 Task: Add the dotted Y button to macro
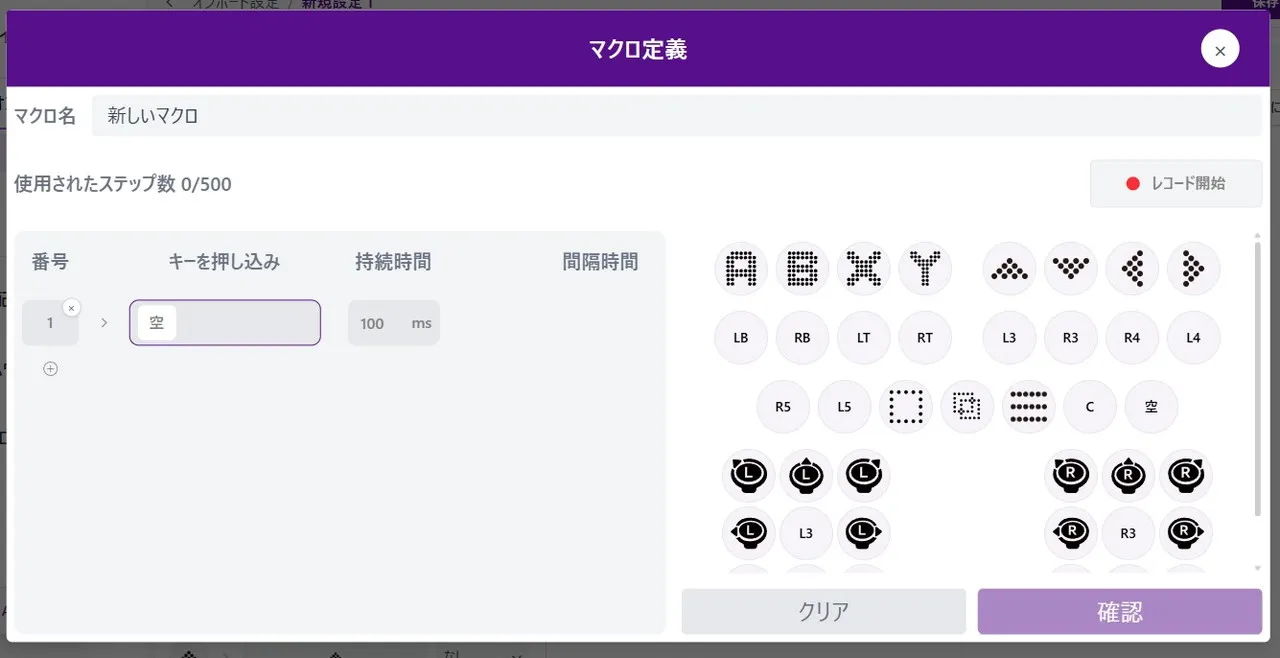(x=925, y=268)
